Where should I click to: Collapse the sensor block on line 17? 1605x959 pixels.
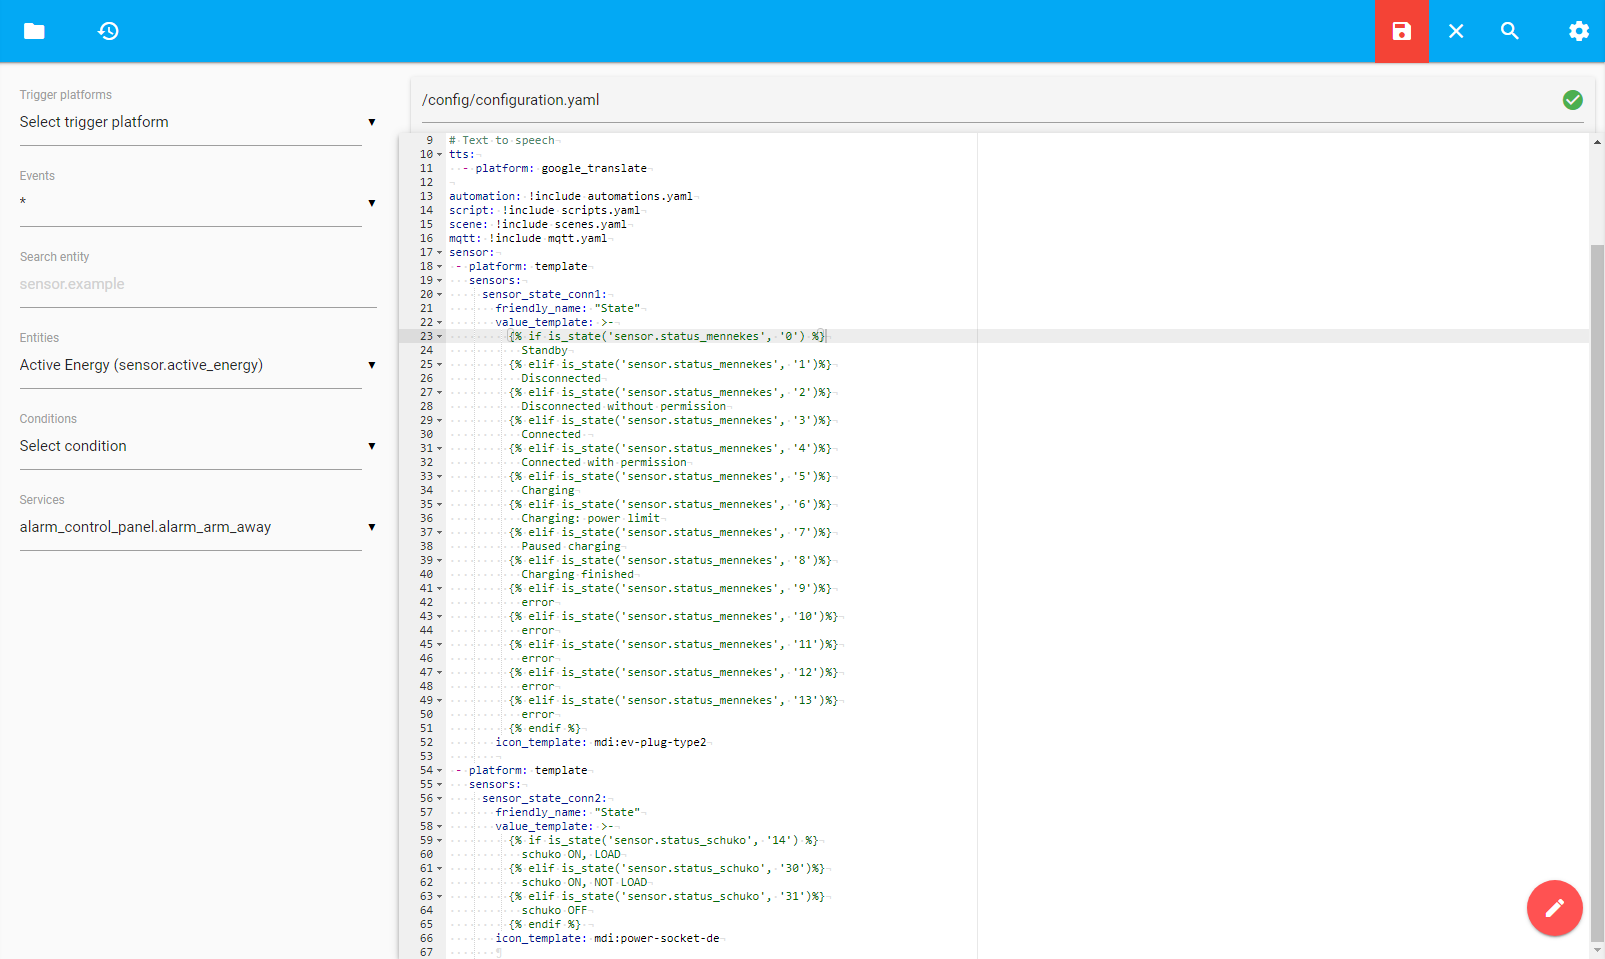(x=439, y=253)
